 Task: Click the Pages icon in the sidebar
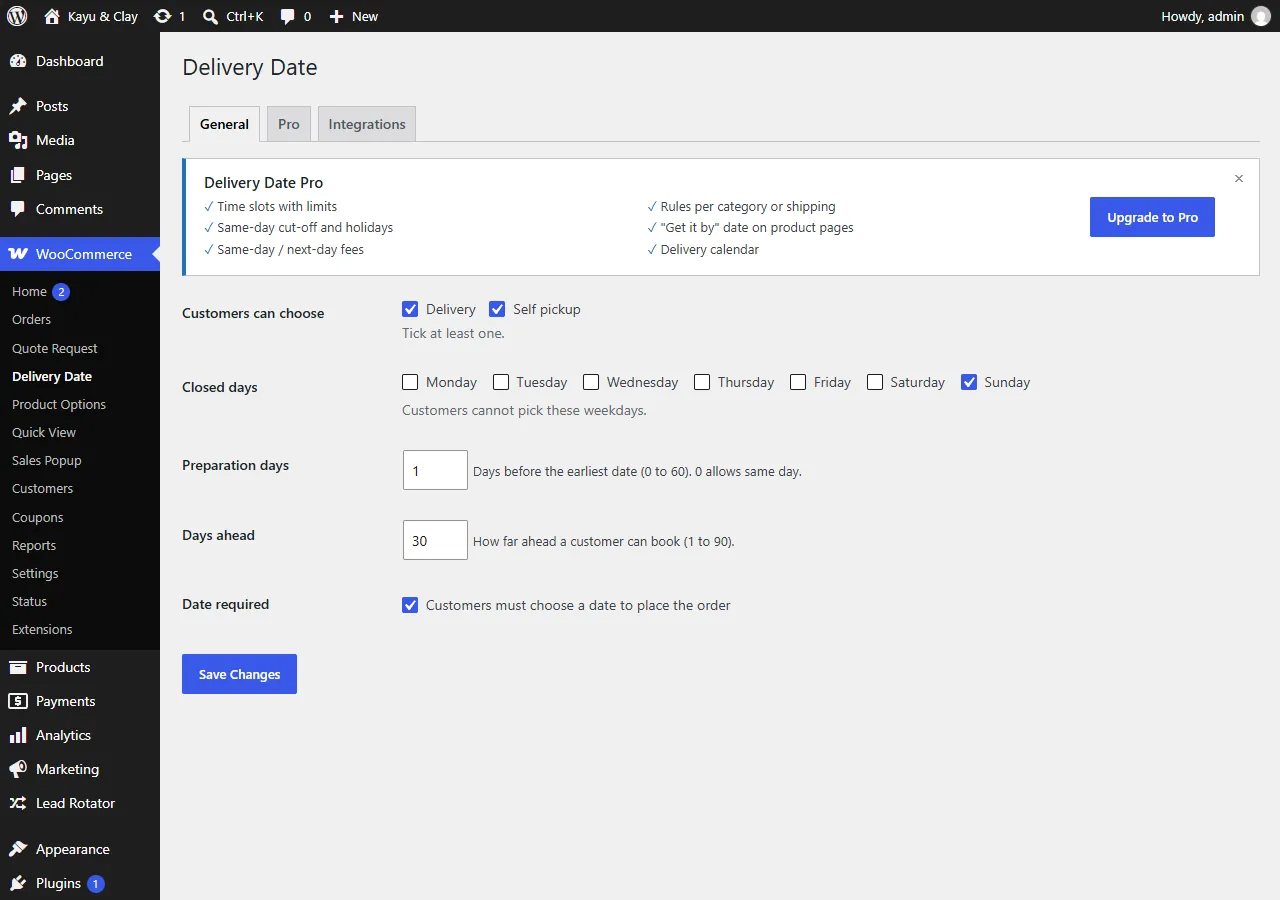18,175
